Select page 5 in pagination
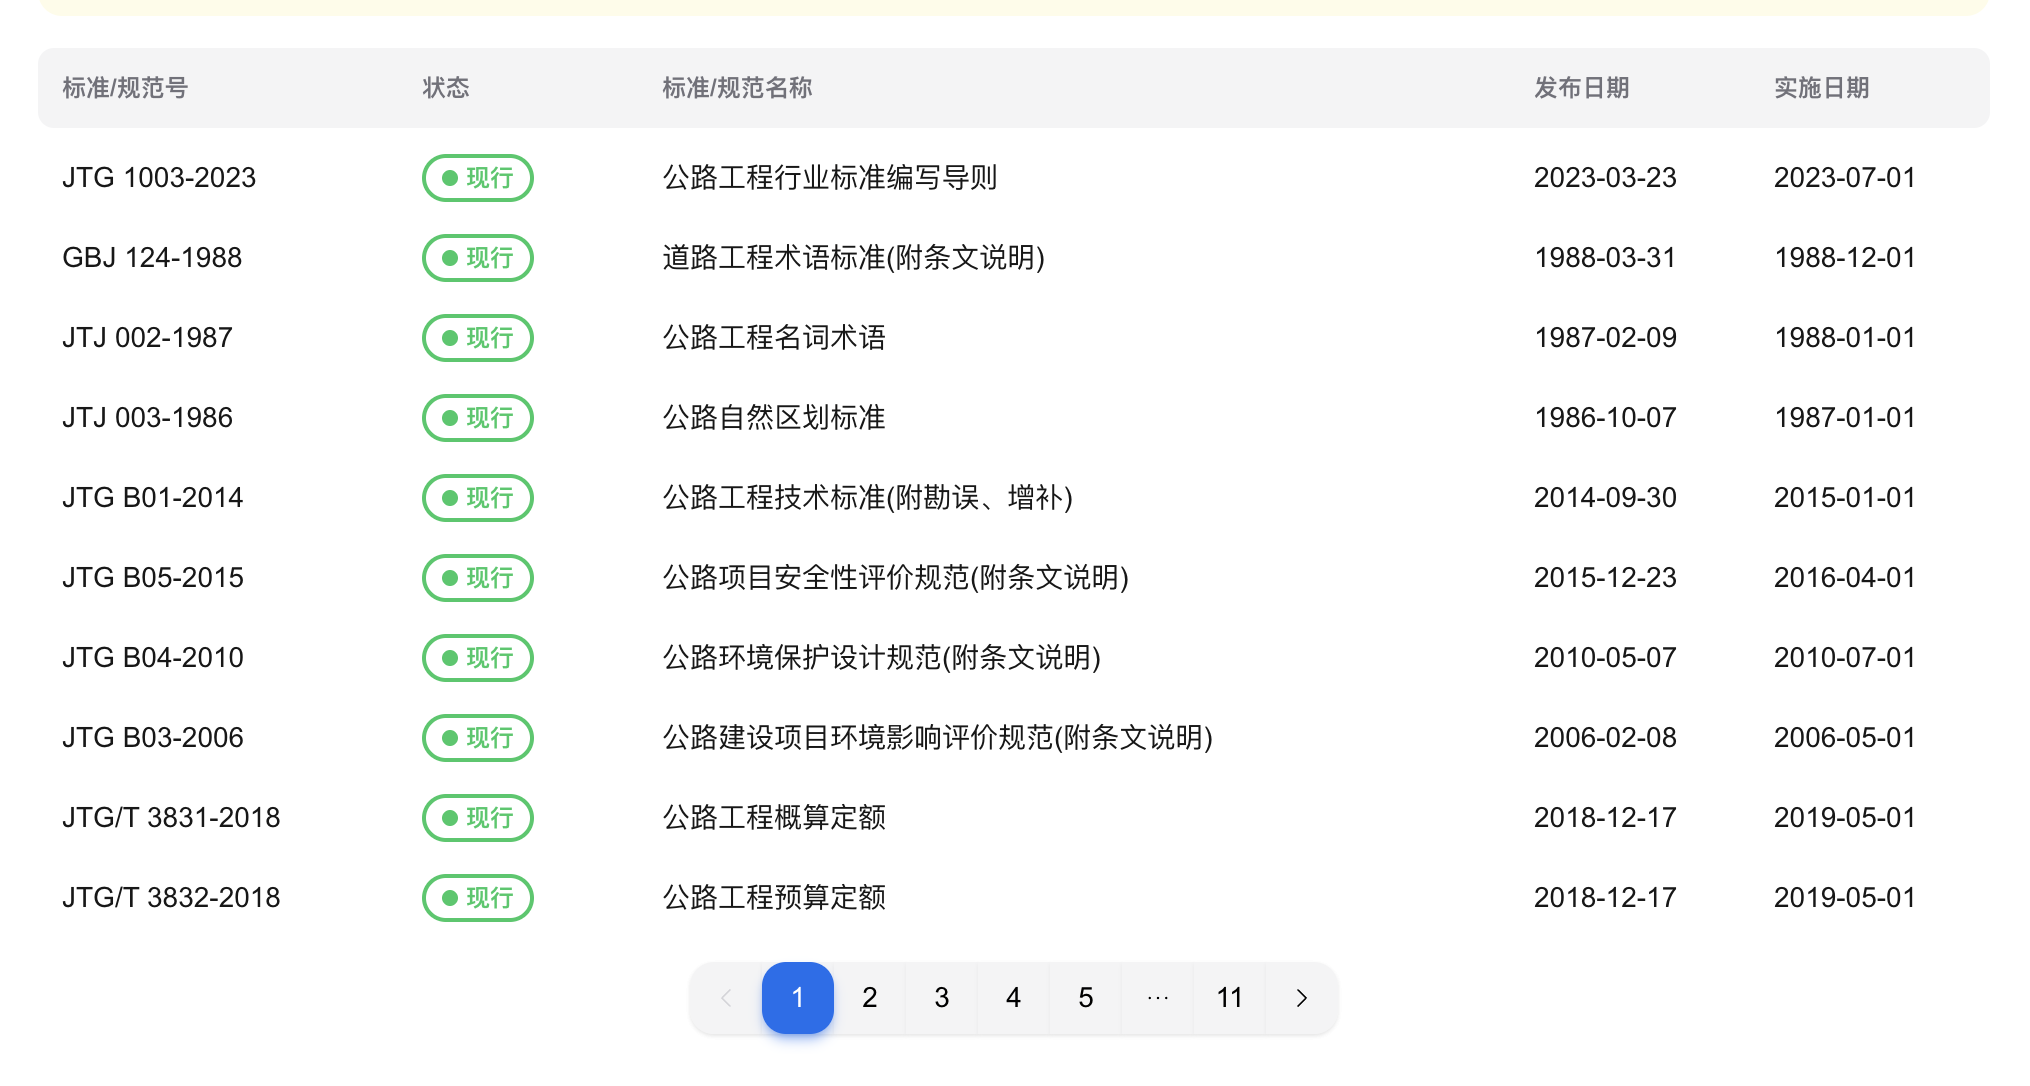Viewport: 2030px width, 1086px height. pos(1085,998)
